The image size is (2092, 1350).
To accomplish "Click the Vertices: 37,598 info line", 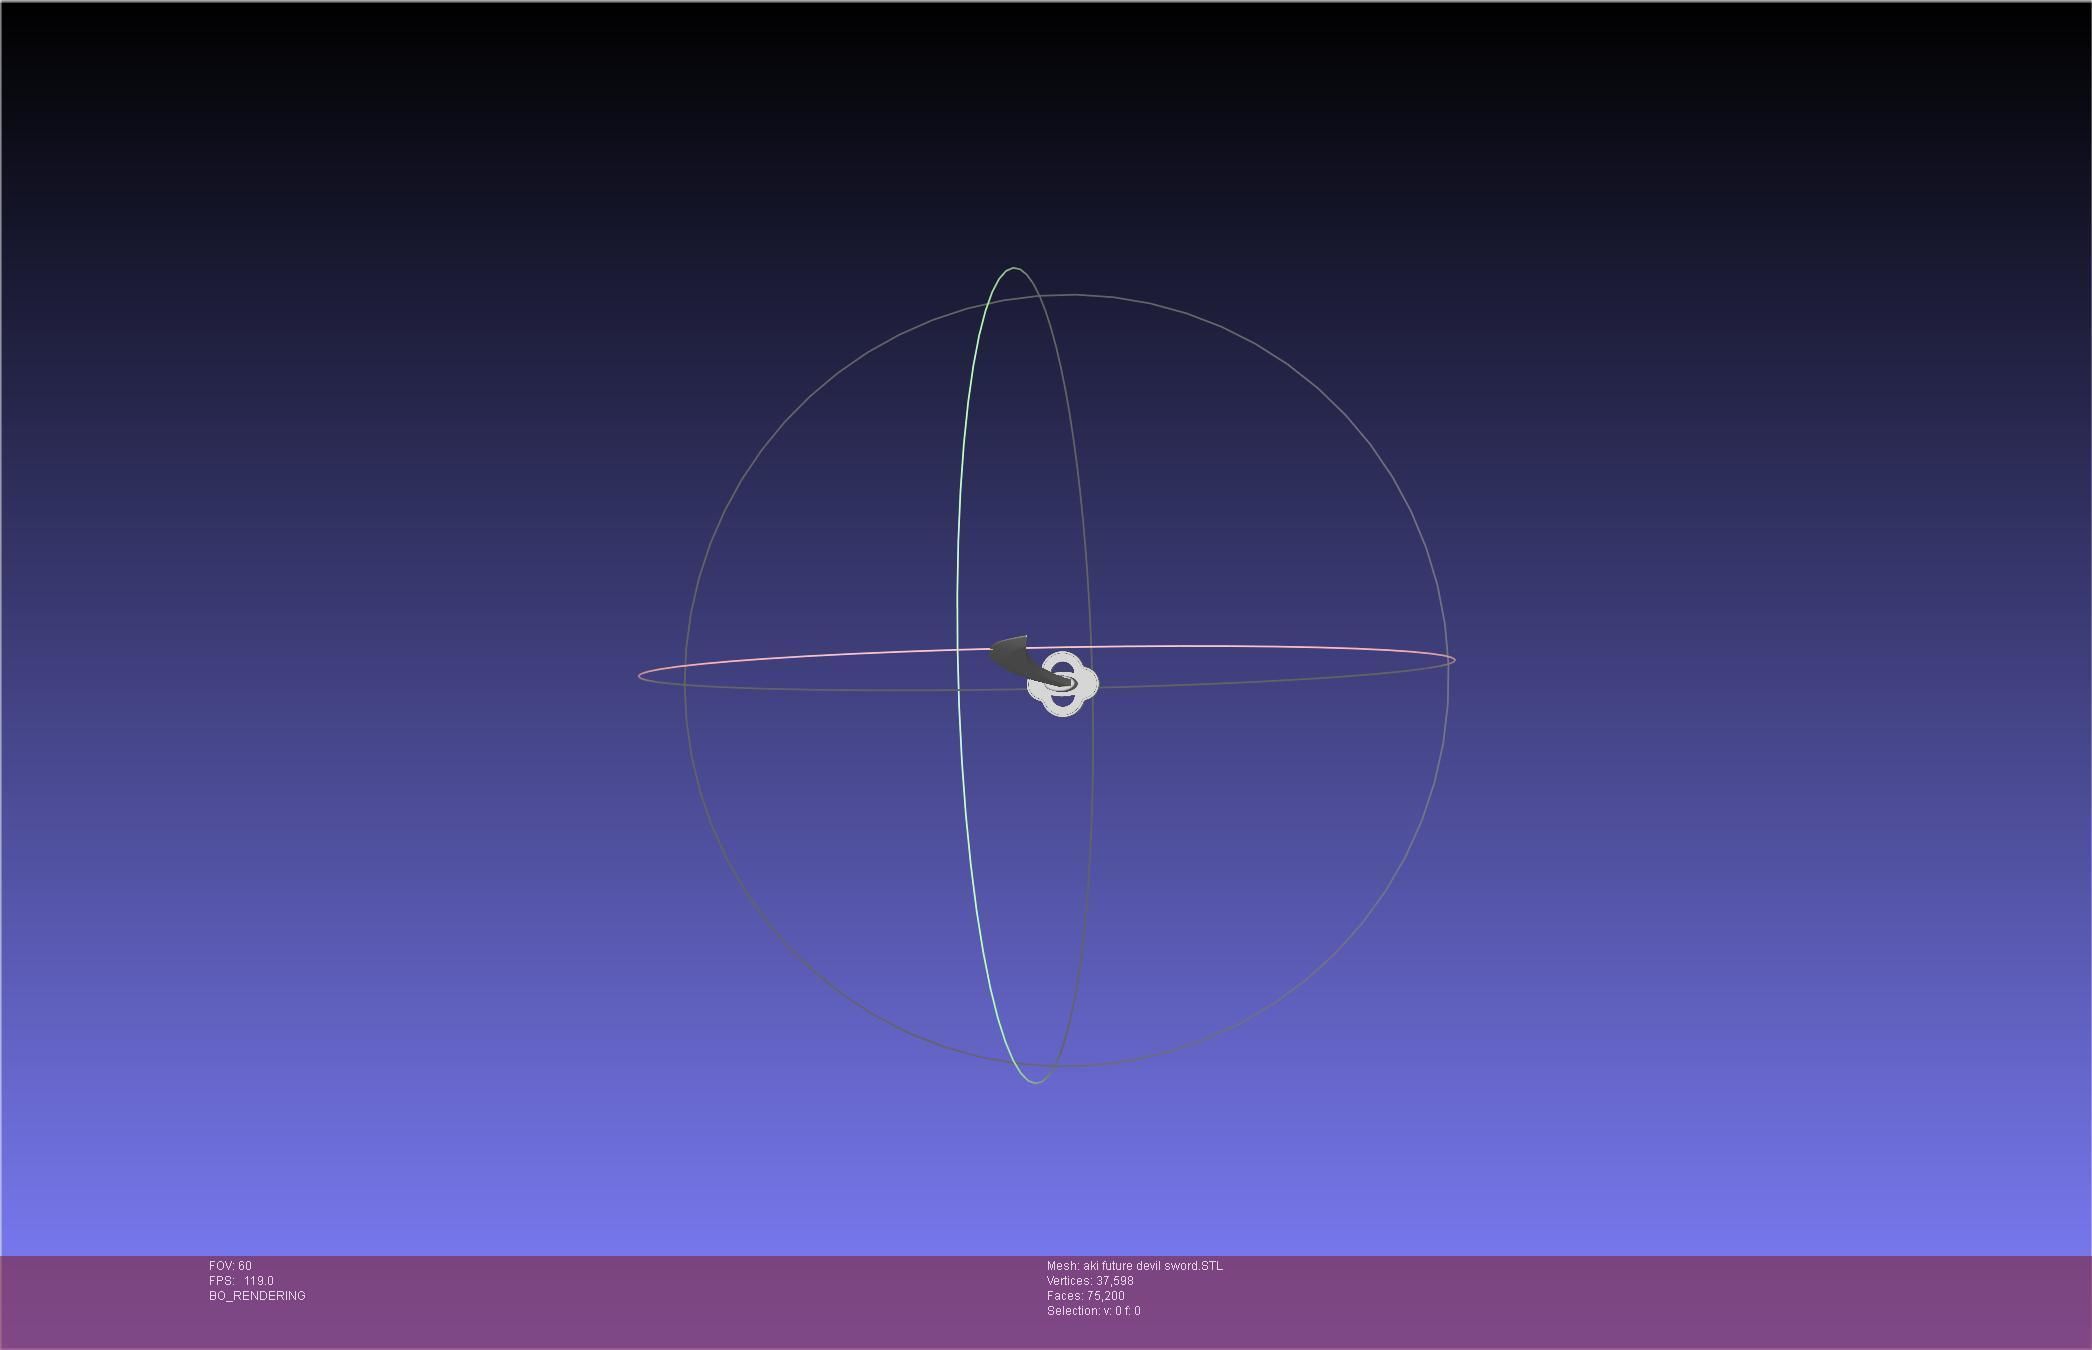I will pos(1090,1281).
